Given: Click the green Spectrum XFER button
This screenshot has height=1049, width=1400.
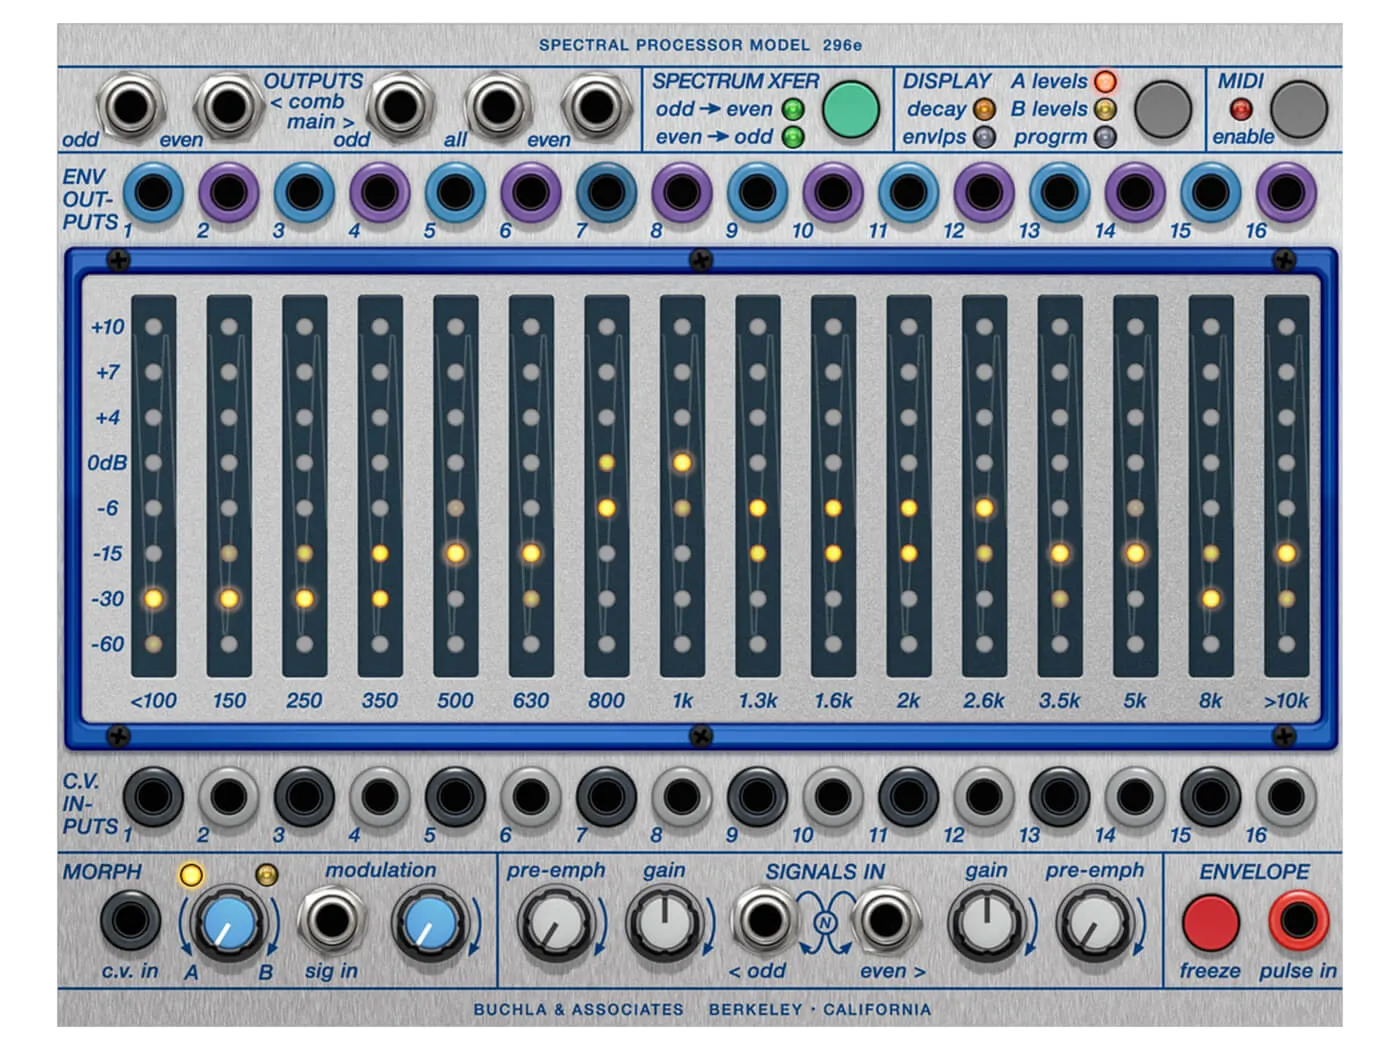Looking at the screenshot, I should coord(850,109).
